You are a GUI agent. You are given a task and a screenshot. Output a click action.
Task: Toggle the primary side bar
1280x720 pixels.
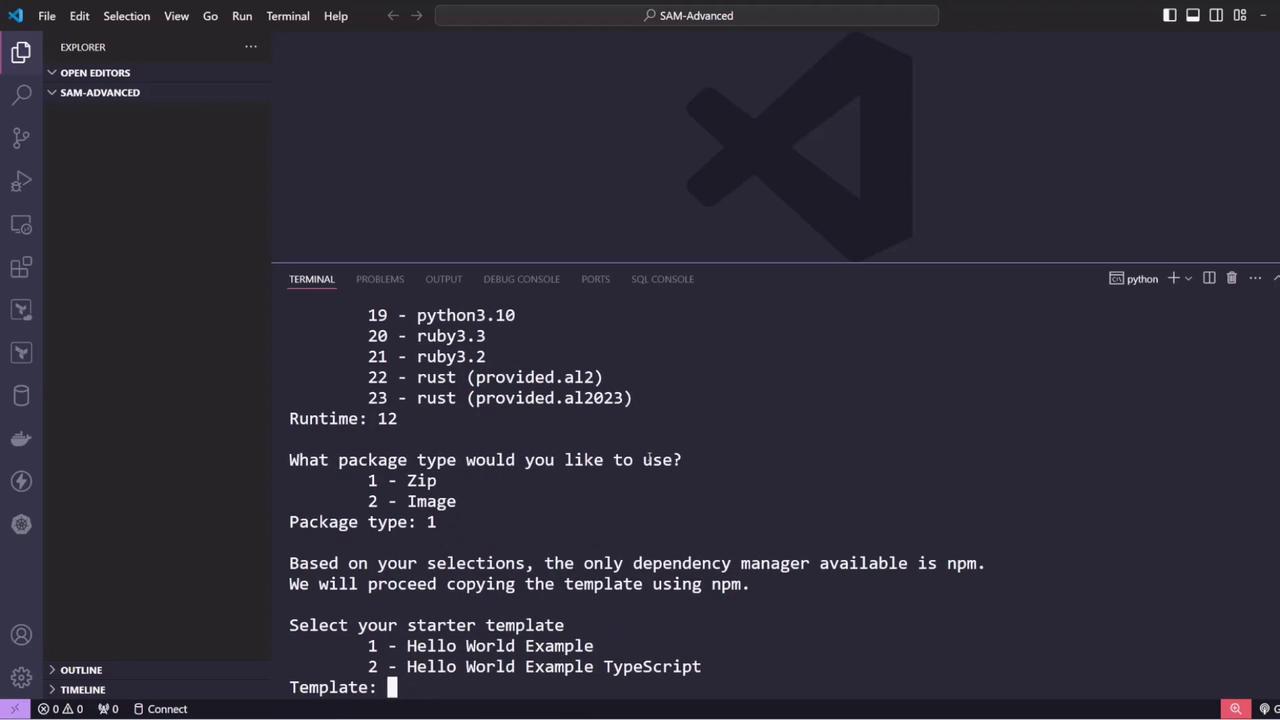click(1170, 16)
